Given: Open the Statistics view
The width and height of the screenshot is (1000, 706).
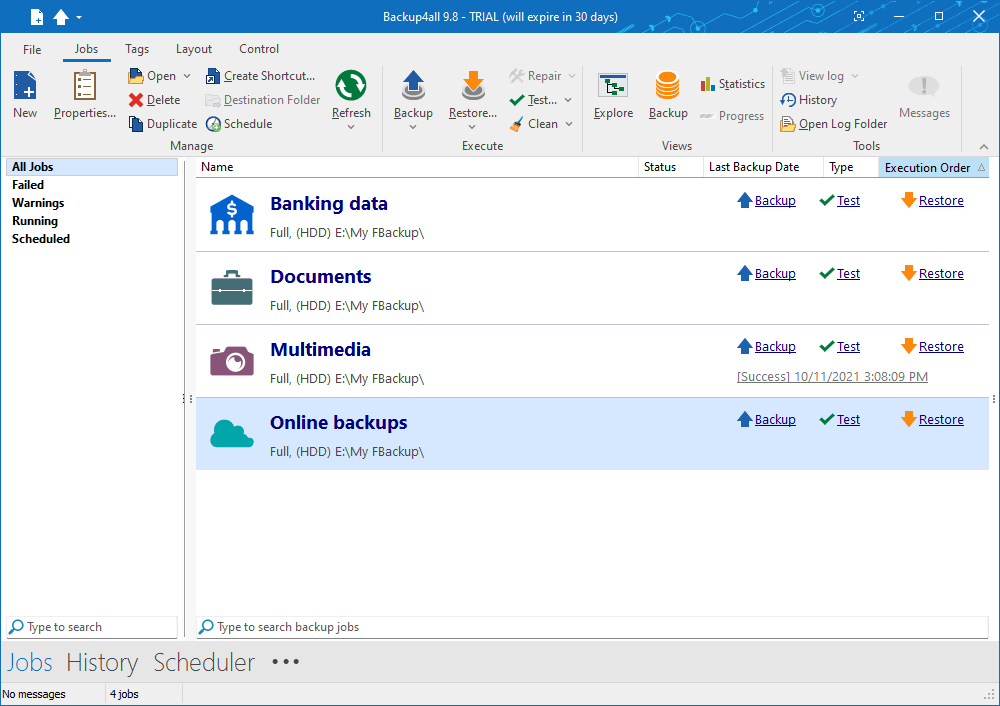Looking at the screenshot, I should point(732,84).
